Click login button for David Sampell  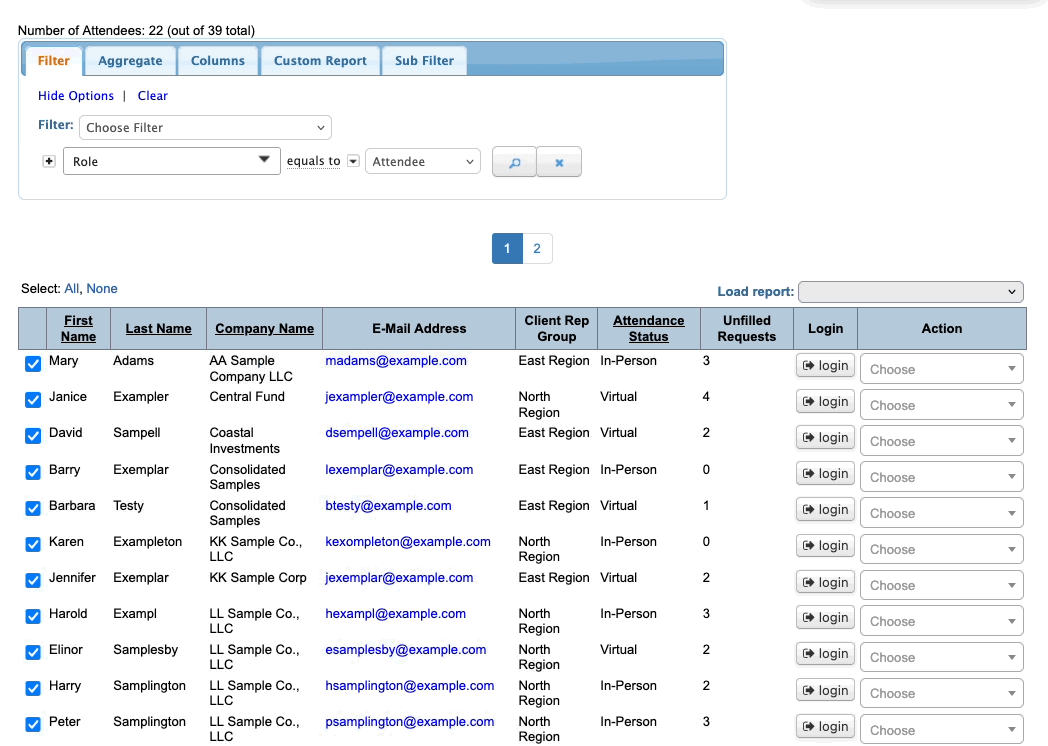point(825,438)
